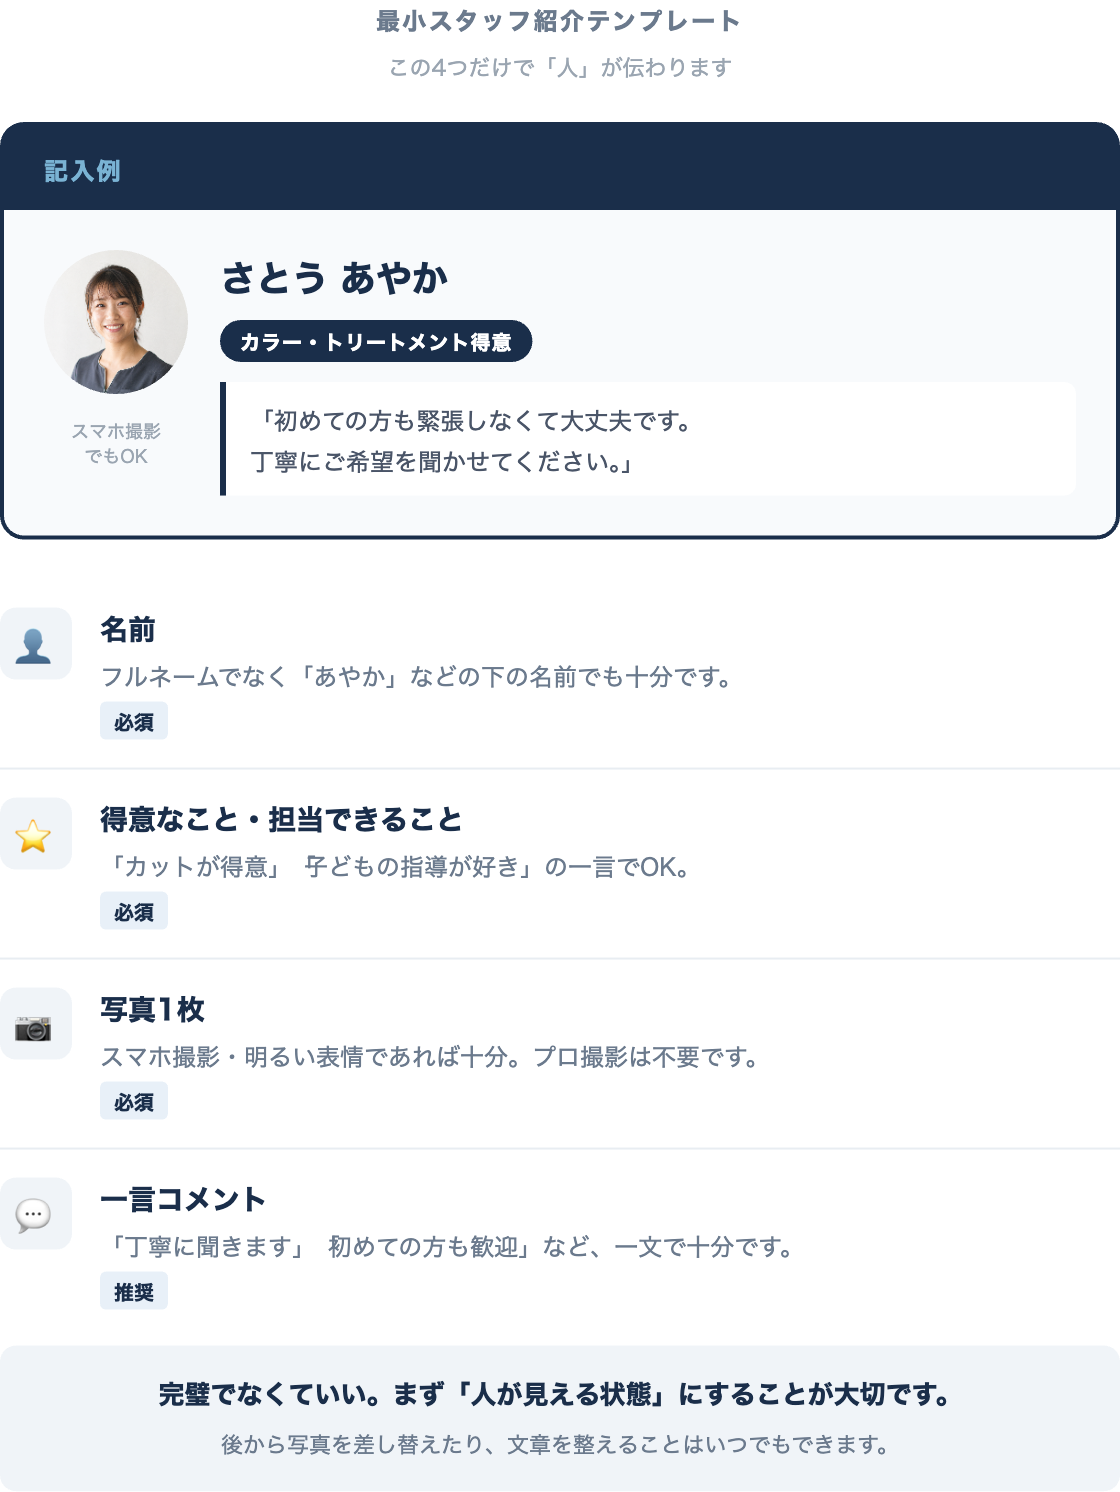Select the 一言コメント heading

(183, 1200)
